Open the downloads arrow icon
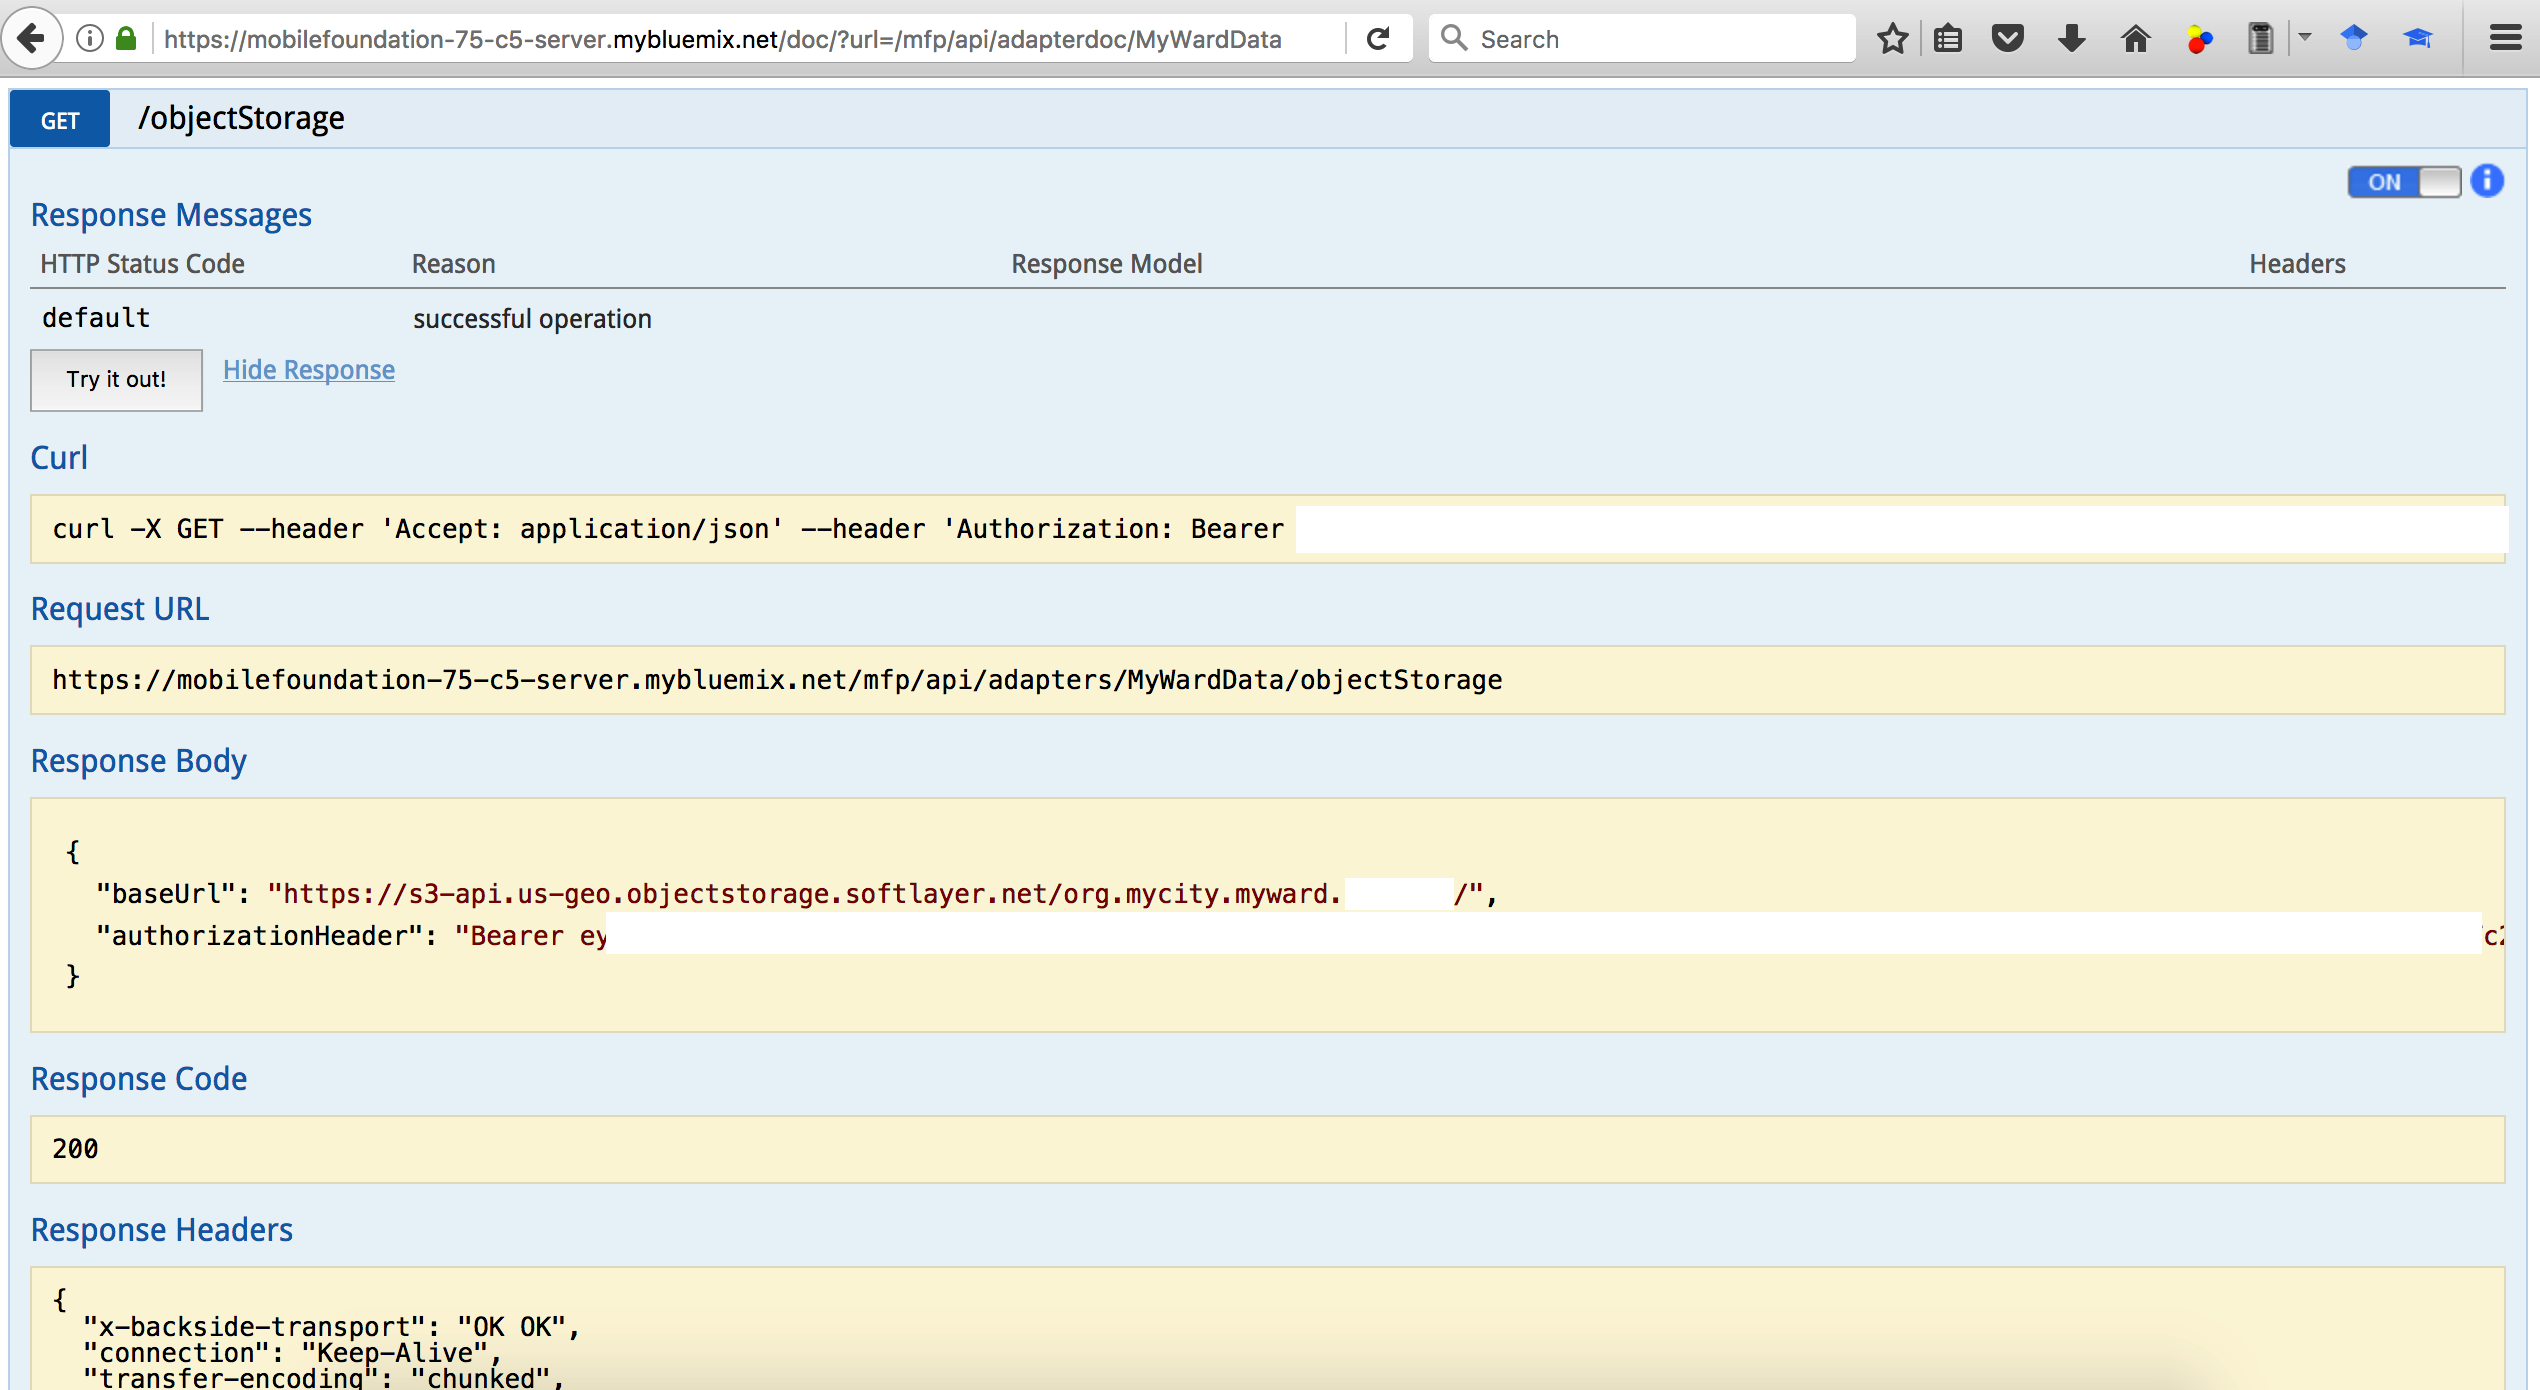Screen dimensions: 2540x1390 tap(2071, 39)
